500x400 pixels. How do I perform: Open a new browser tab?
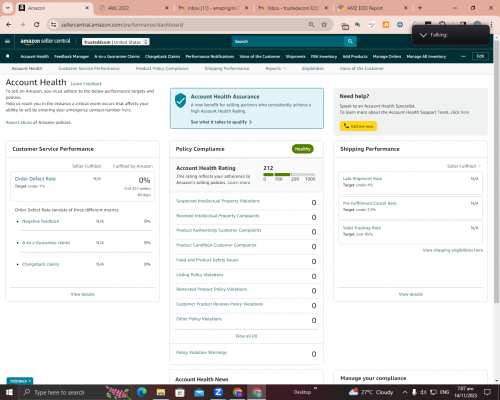coord(420,8)
